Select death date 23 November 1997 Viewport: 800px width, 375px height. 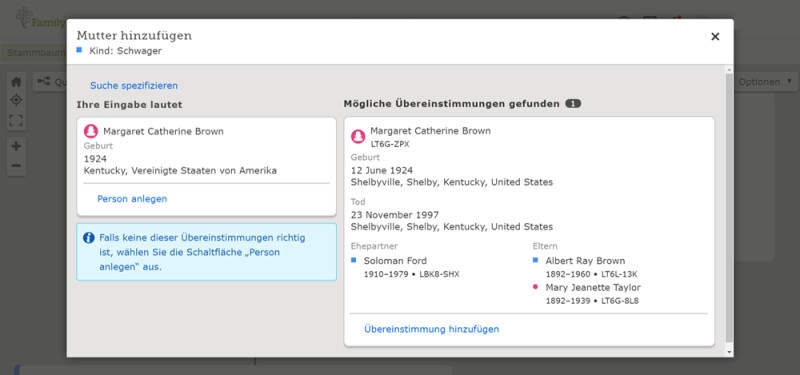(395, 215)
